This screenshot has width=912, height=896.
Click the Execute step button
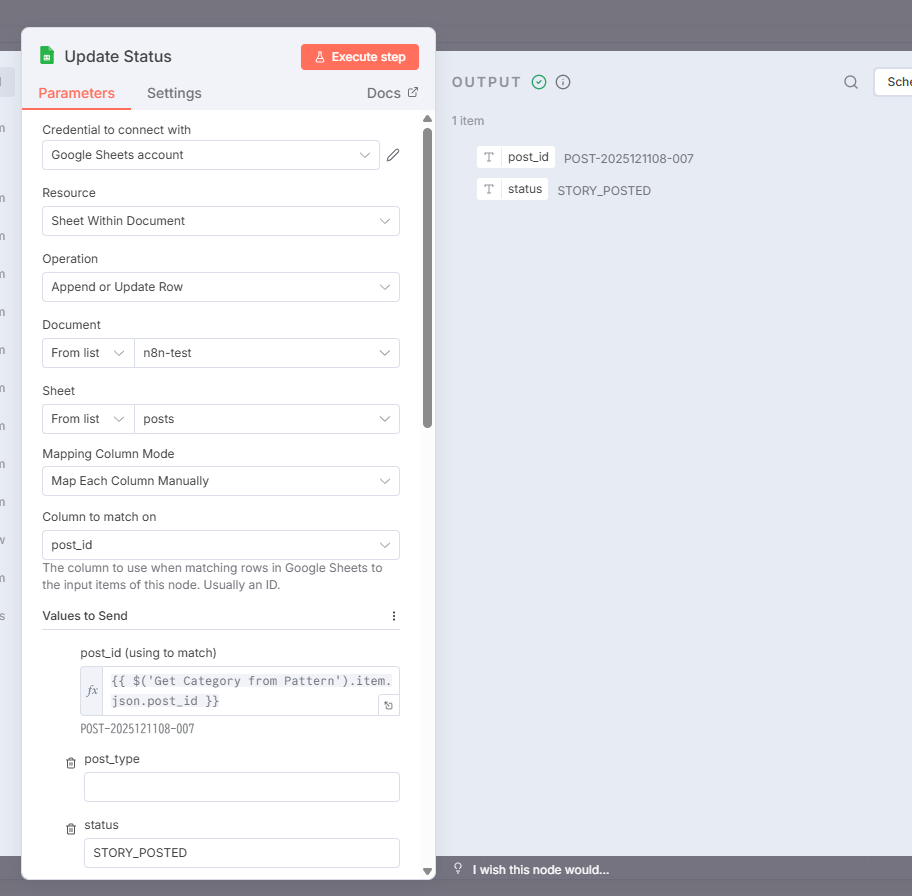click(360, 57)
